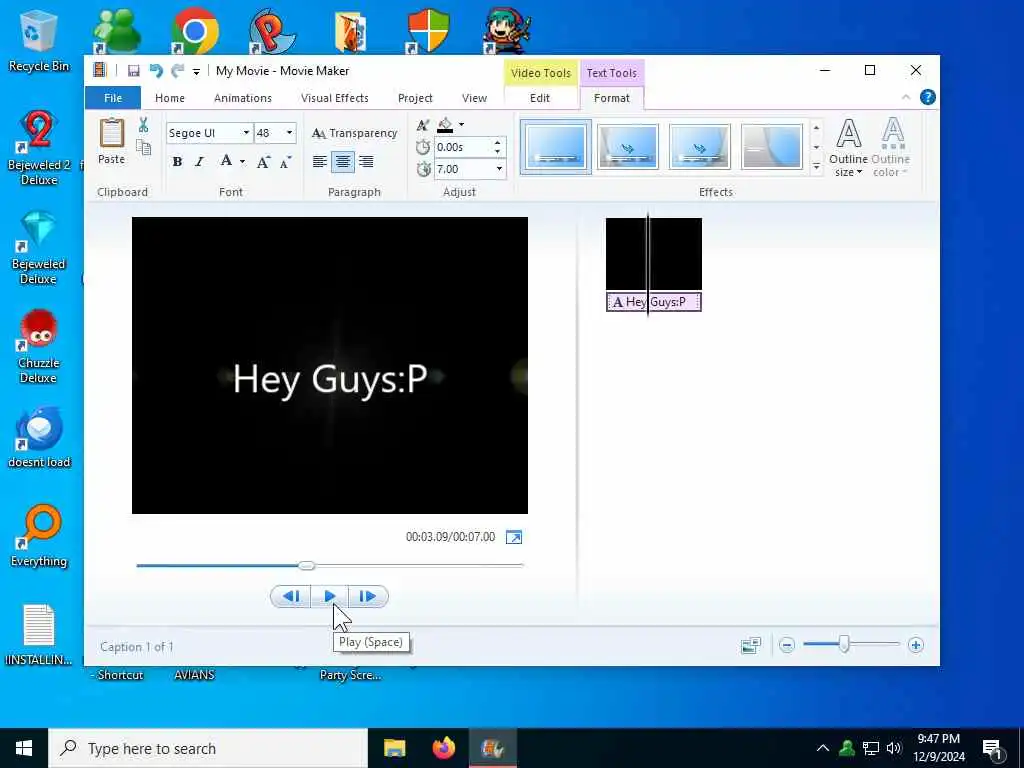Select the third text effect thumbnail
1024x768 pixels.
(x=699, y=147)
